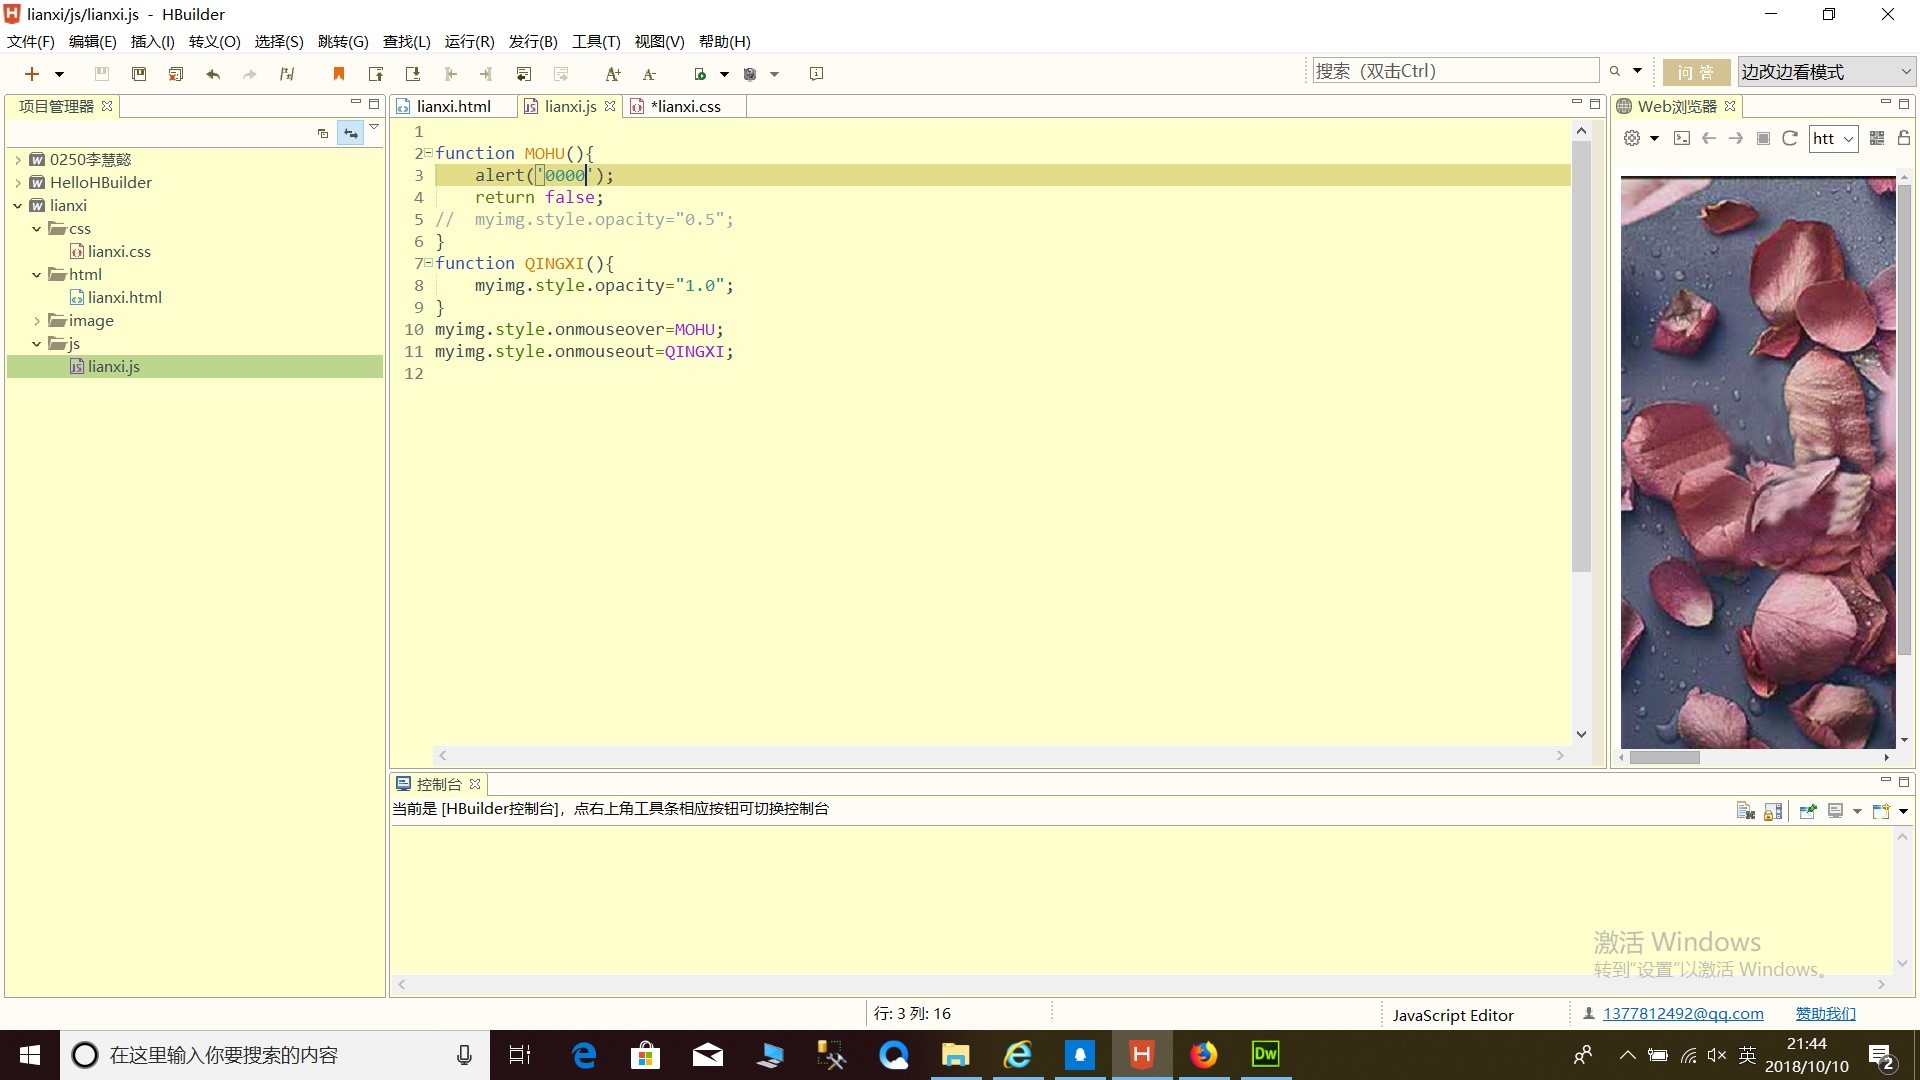Viewport: 1920px width, 1080px height.
Task: Click the clear console icon
Action: tap(1746, 811)
